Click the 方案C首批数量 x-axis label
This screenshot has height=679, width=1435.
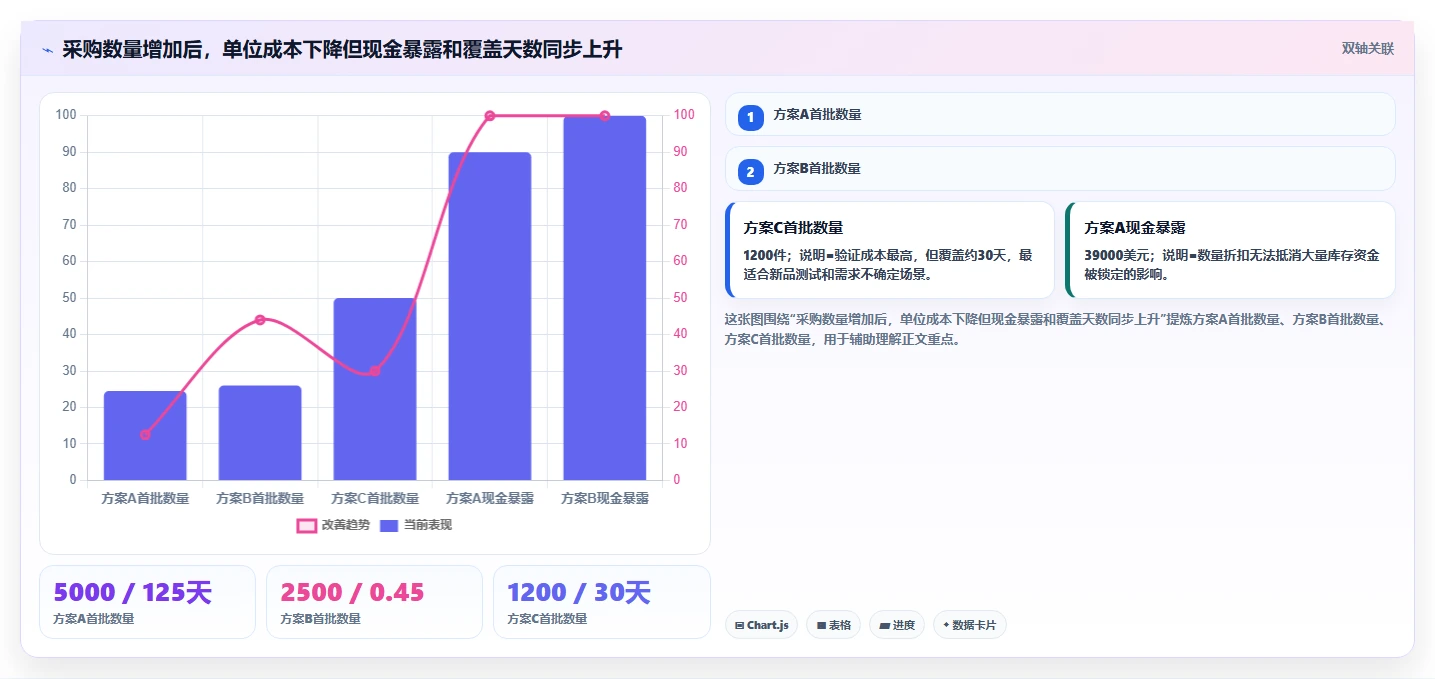(375, 498)
